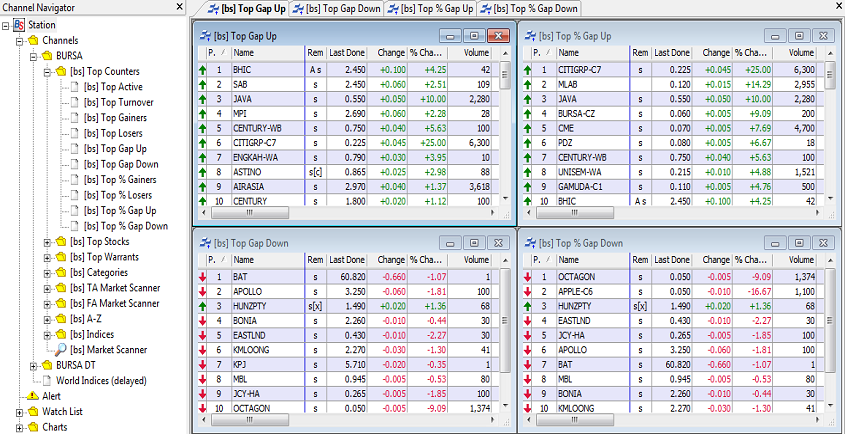Expand the [bs] A-Z folder
Viewport: 845px width, 434px height.
tap(47, 319)
